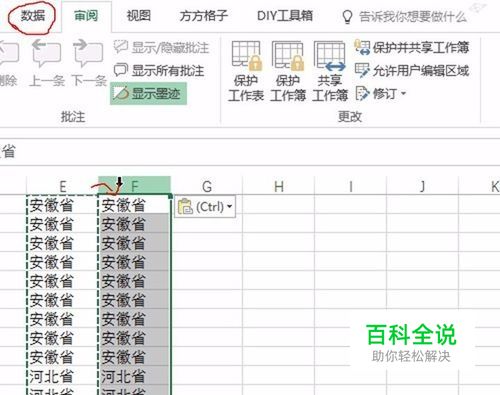Go to next comment 下一条

pos(89,63)
